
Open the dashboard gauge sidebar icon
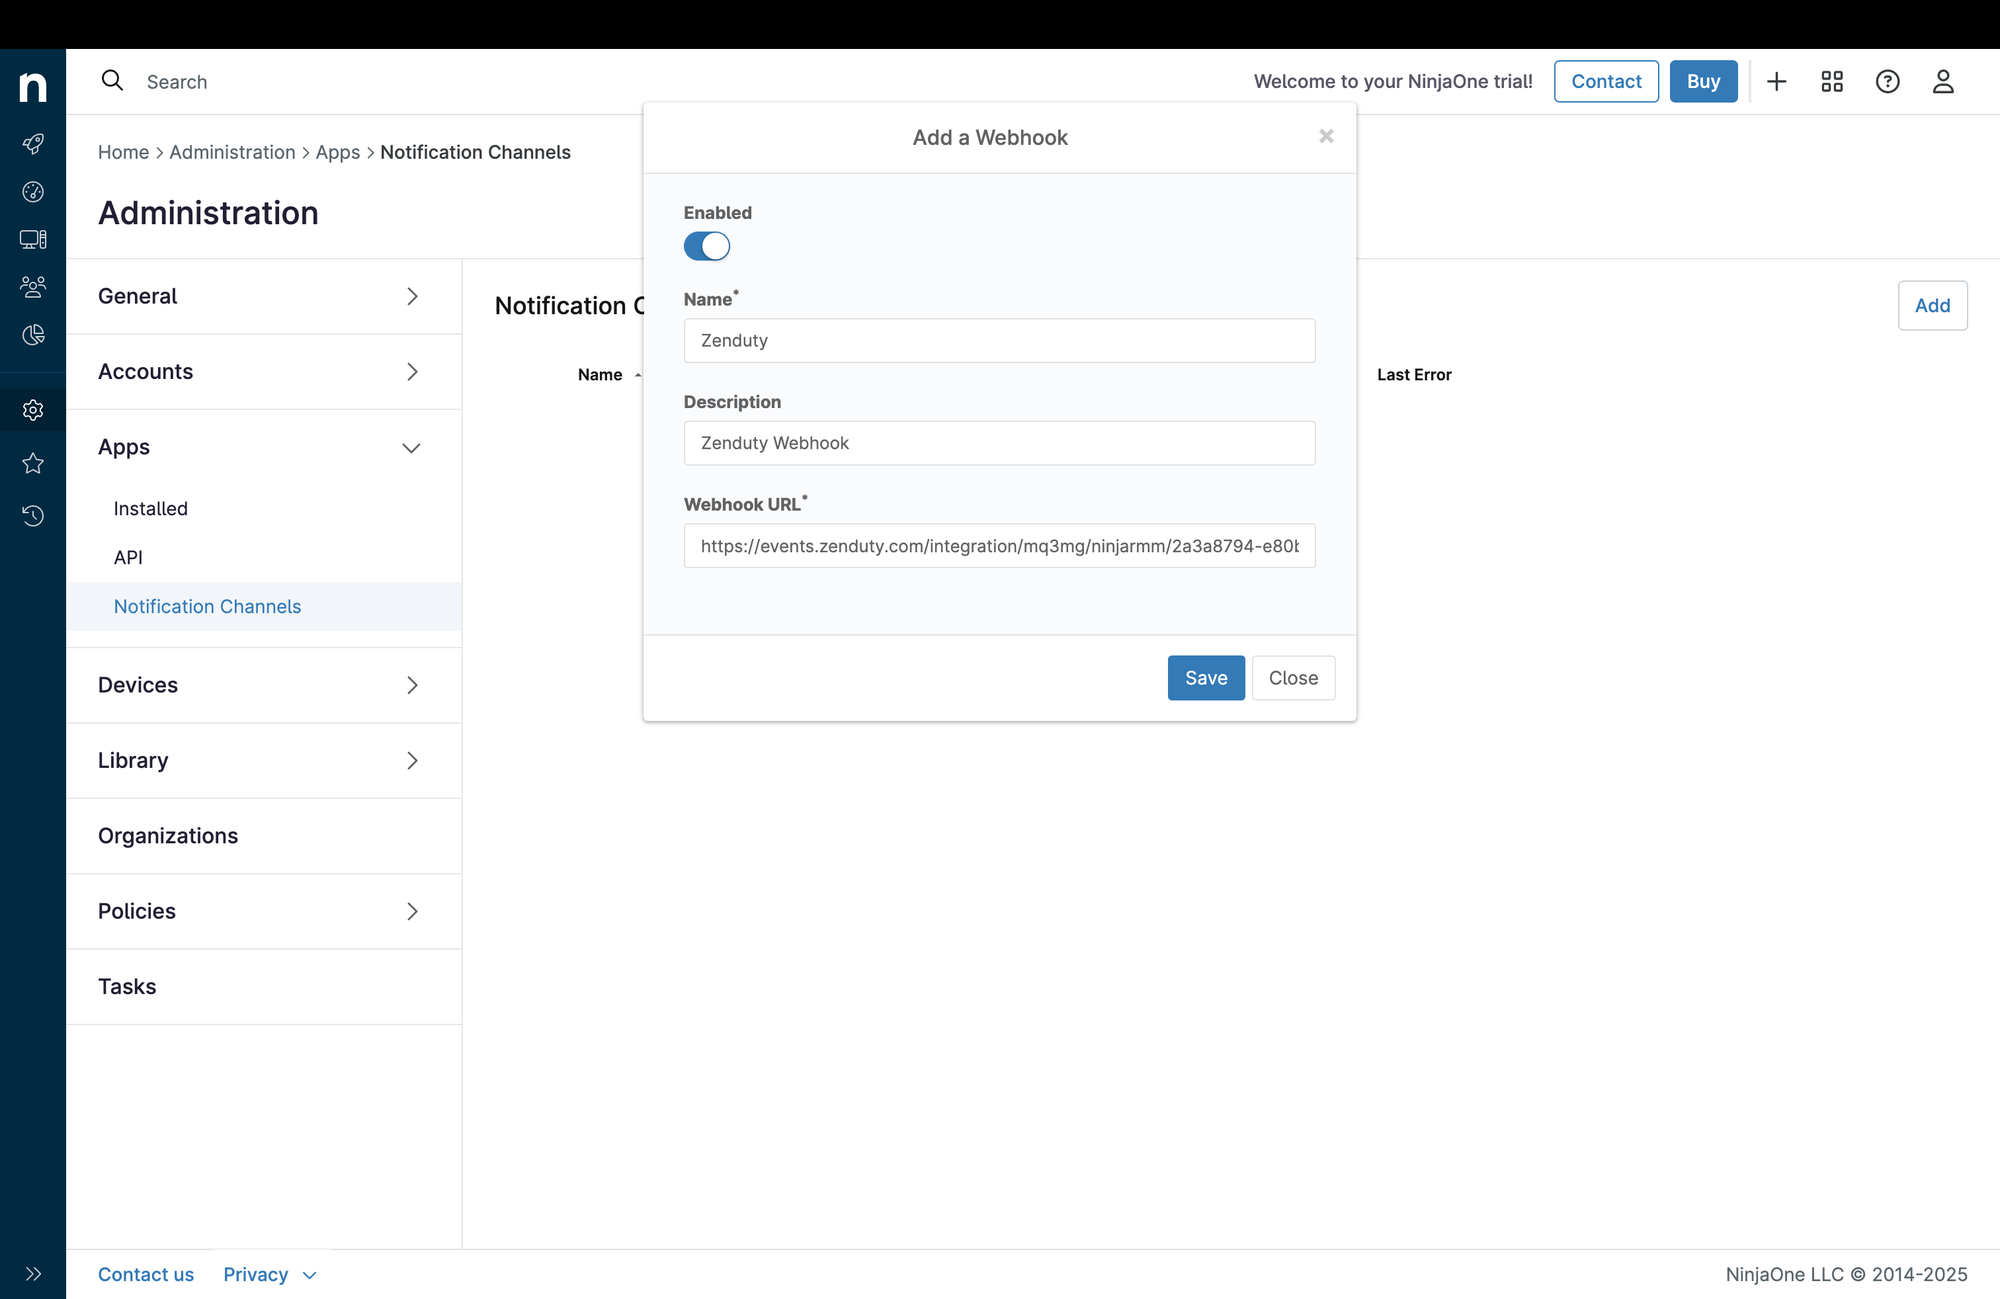pyautogui.click(x=33, y=192)
